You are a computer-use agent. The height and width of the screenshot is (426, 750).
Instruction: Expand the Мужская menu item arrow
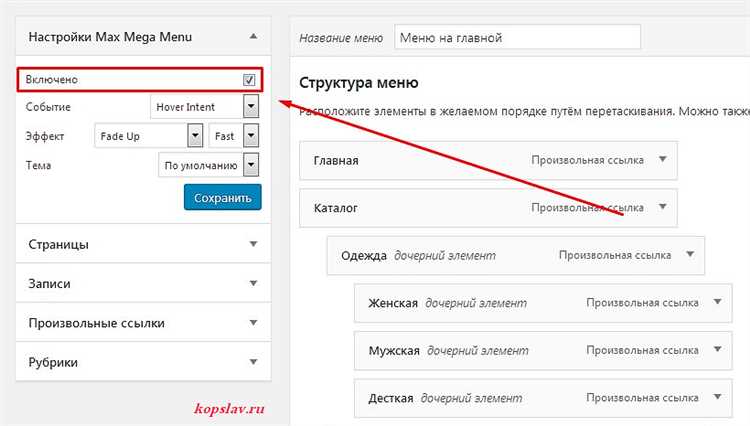(717, 349)
